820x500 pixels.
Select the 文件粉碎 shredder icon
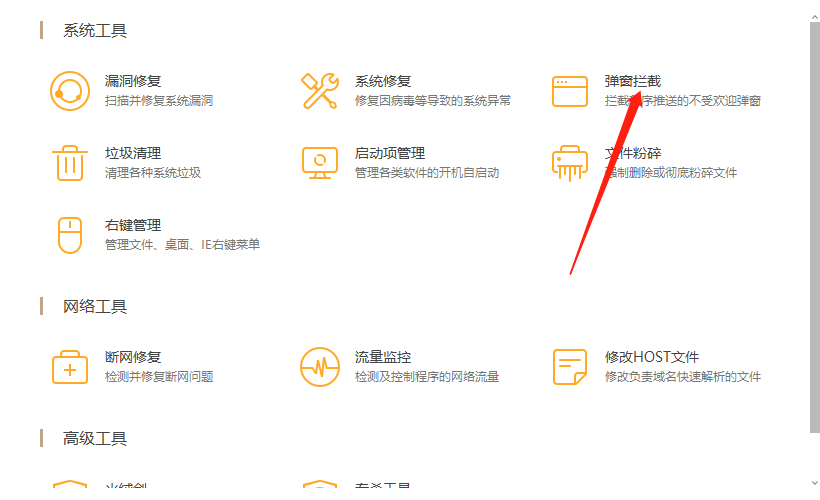(x=570, y=163)
